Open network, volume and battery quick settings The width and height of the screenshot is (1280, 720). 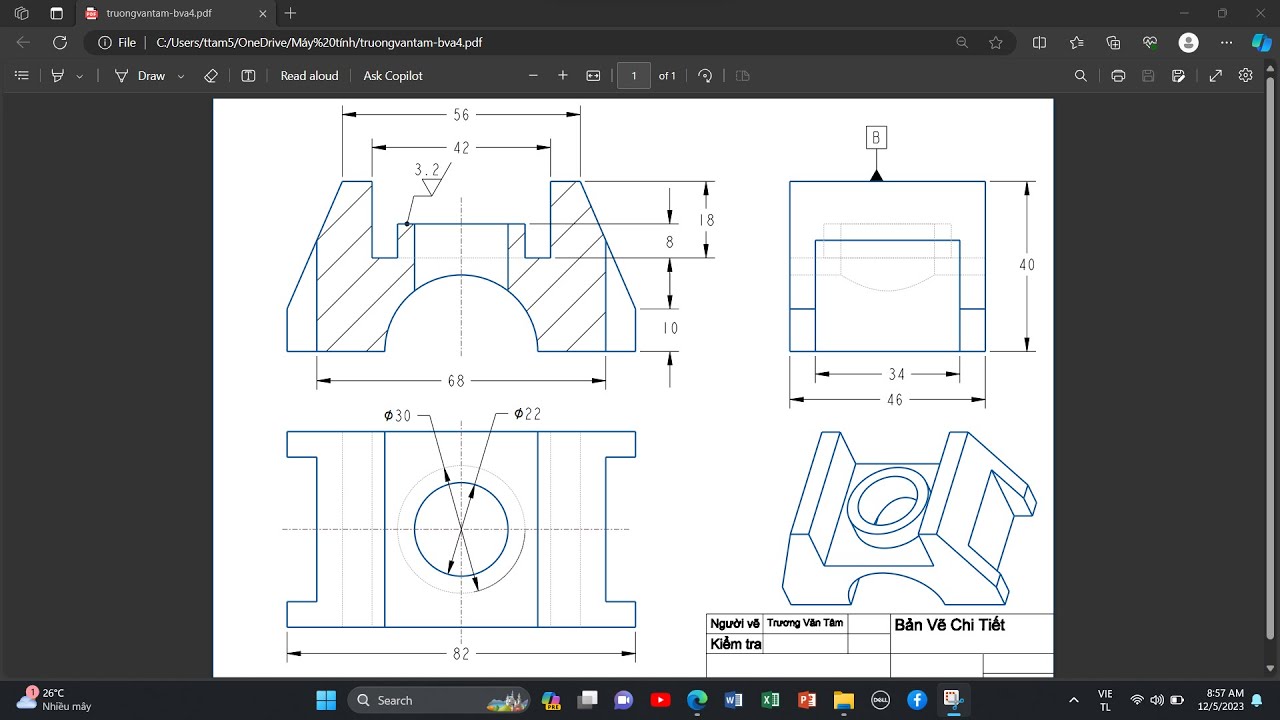point(1157,700)
